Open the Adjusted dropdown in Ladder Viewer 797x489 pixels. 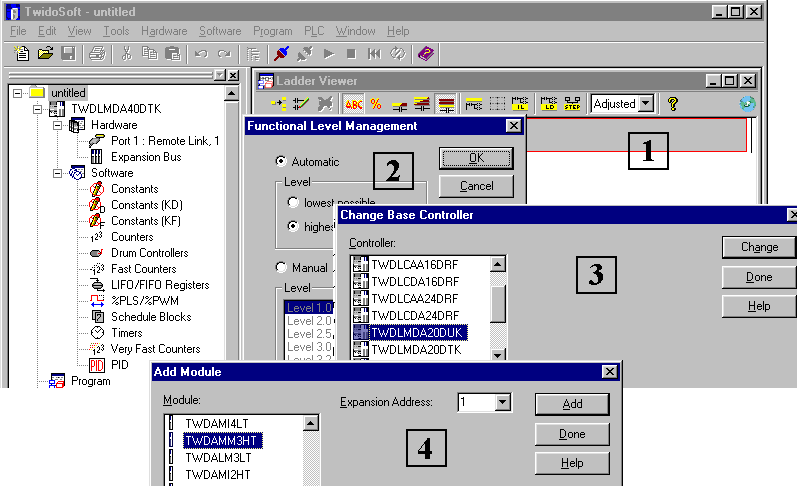(x=646, y=104)
